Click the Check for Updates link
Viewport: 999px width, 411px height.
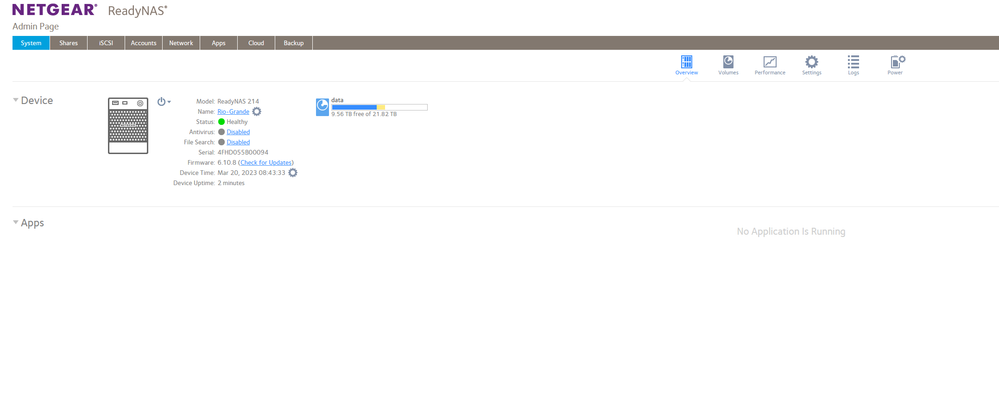pyautogui.click(x=266, y=162)
